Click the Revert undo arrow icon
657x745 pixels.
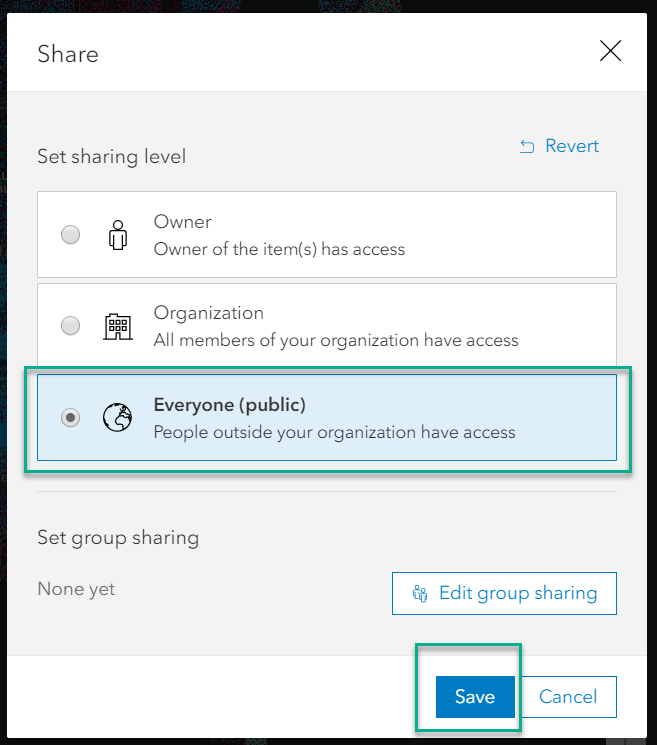coord(527,147)
